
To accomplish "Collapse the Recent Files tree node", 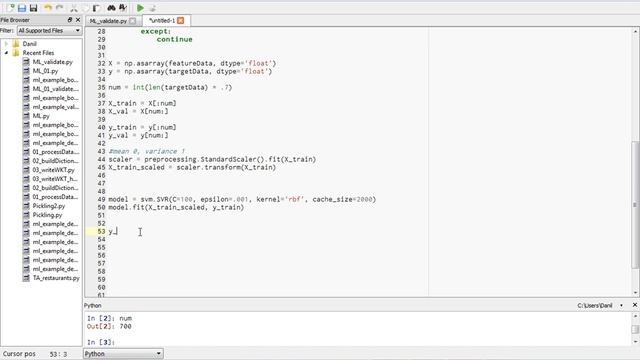I will [6, 53].
